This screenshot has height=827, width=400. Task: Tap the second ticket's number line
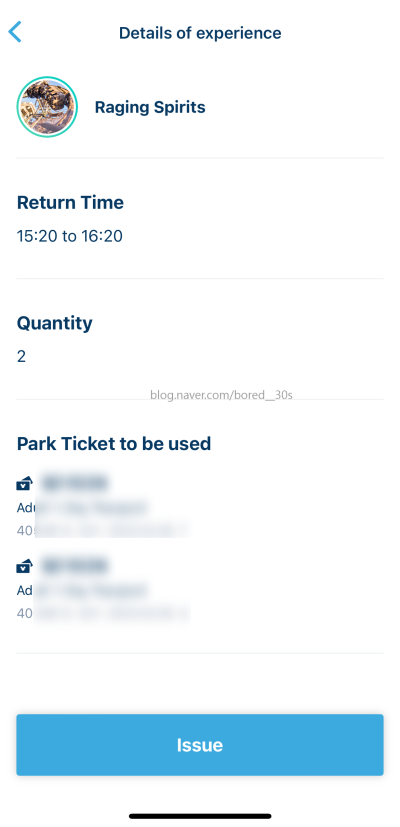coord(103,613)
